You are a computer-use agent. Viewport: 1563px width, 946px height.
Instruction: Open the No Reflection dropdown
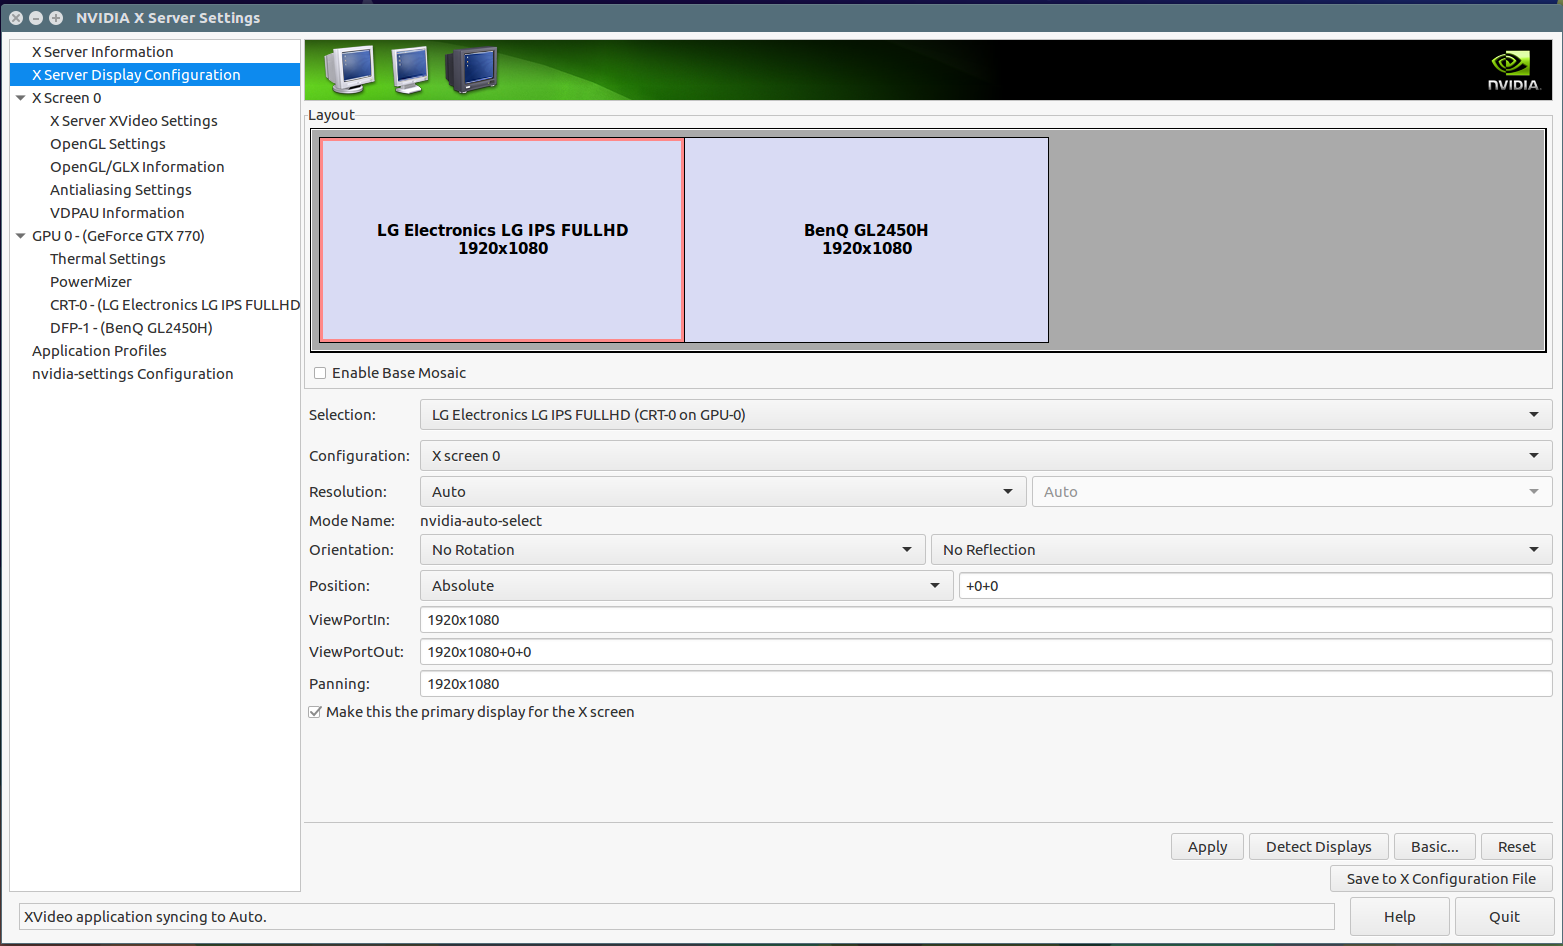click(x=1241, y=550)
